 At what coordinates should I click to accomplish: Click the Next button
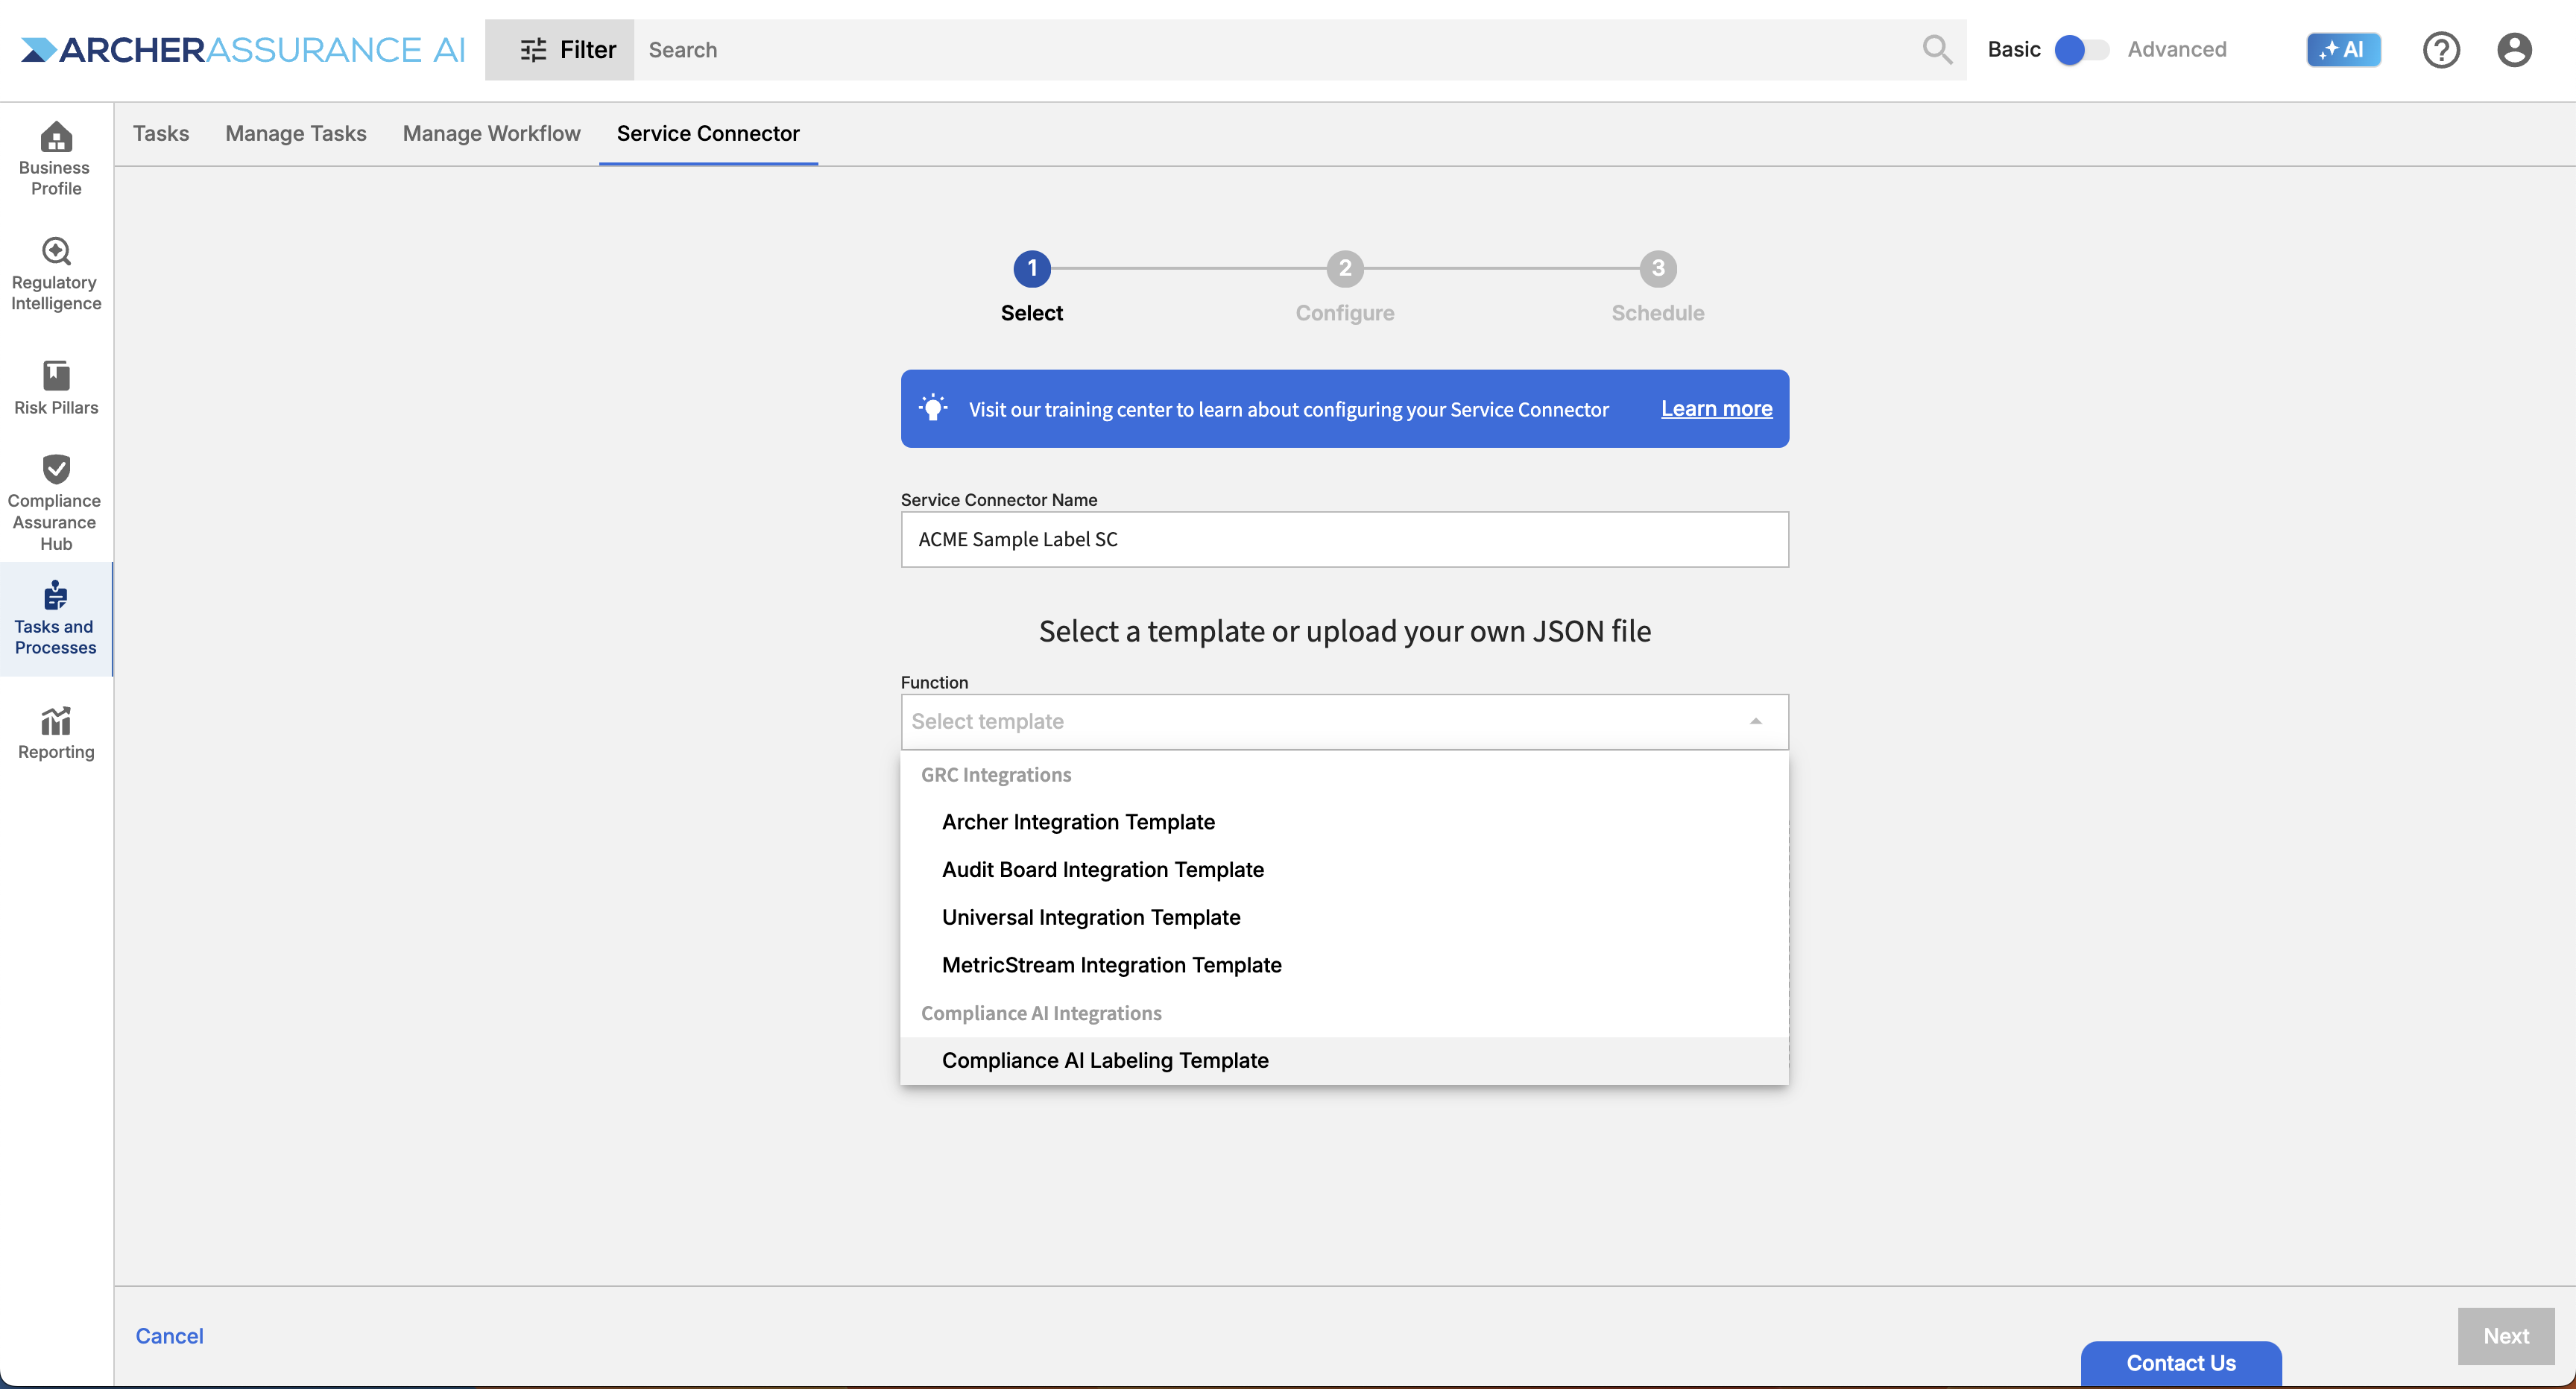coord(2506,1335)
